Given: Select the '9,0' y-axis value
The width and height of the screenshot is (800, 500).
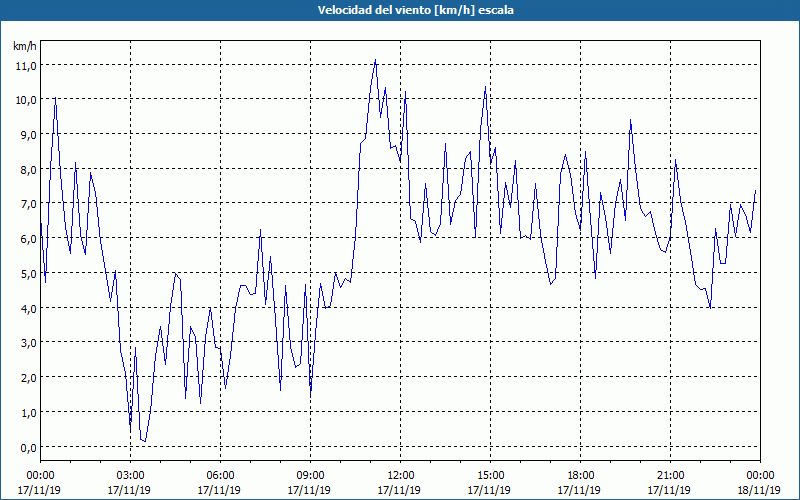Looking at the screenshot, I should click(29, 135).
